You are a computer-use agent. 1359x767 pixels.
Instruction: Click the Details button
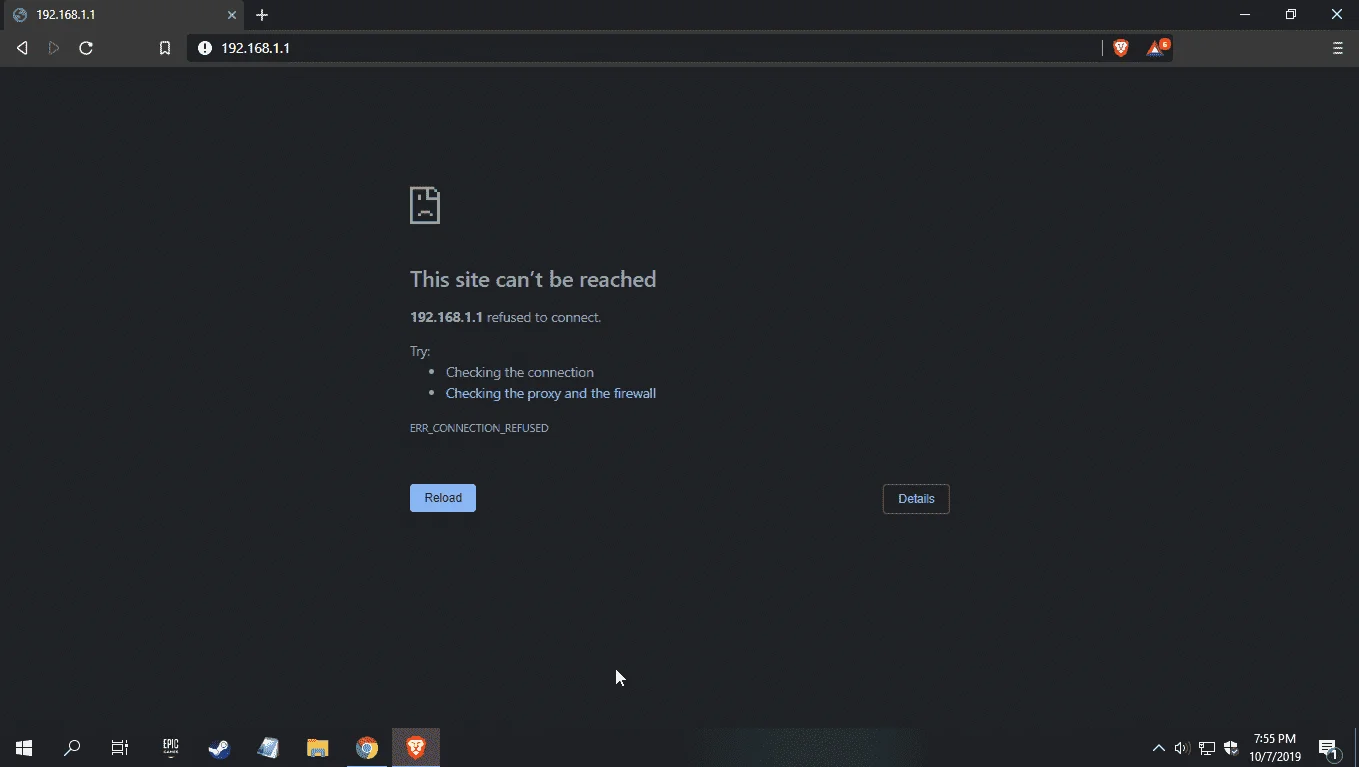[x=916, y=499]
